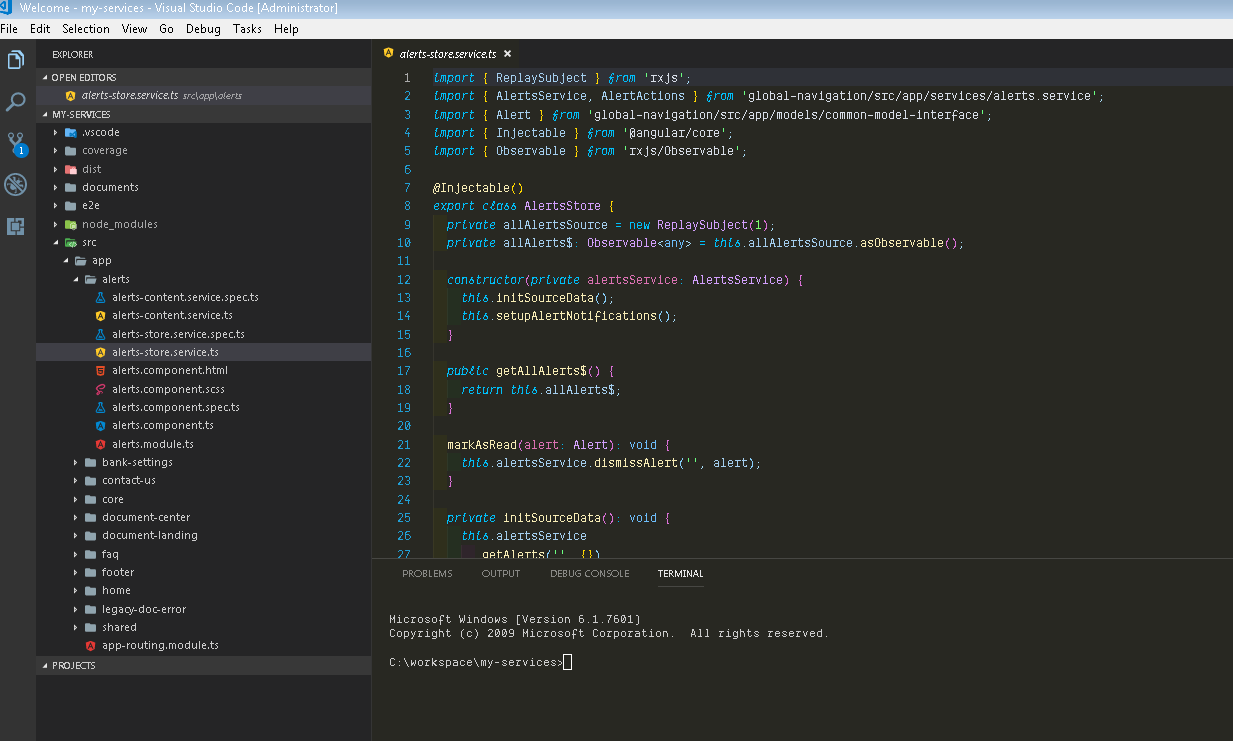This screenshot has height=741, width=1233.
Task: Click the terminal prompt input area
Action: point(570,661)
